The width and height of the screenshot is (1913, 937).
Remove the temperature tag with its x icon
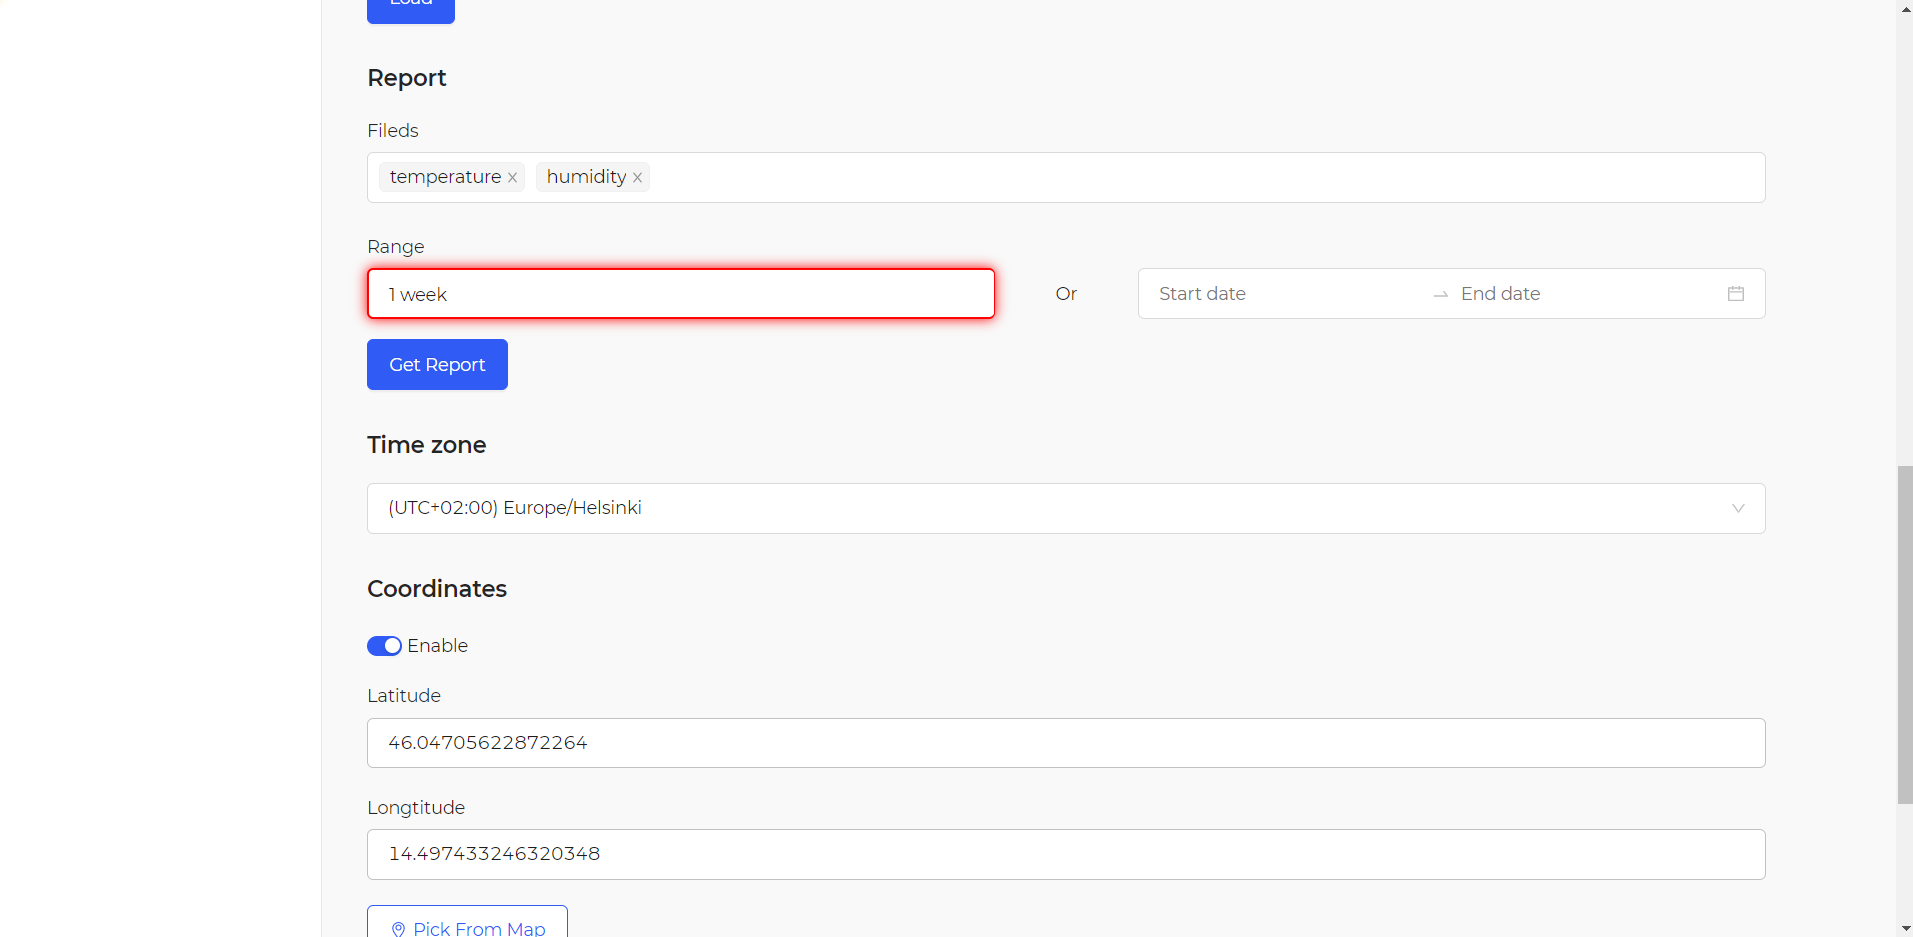[x=512, y=178]
